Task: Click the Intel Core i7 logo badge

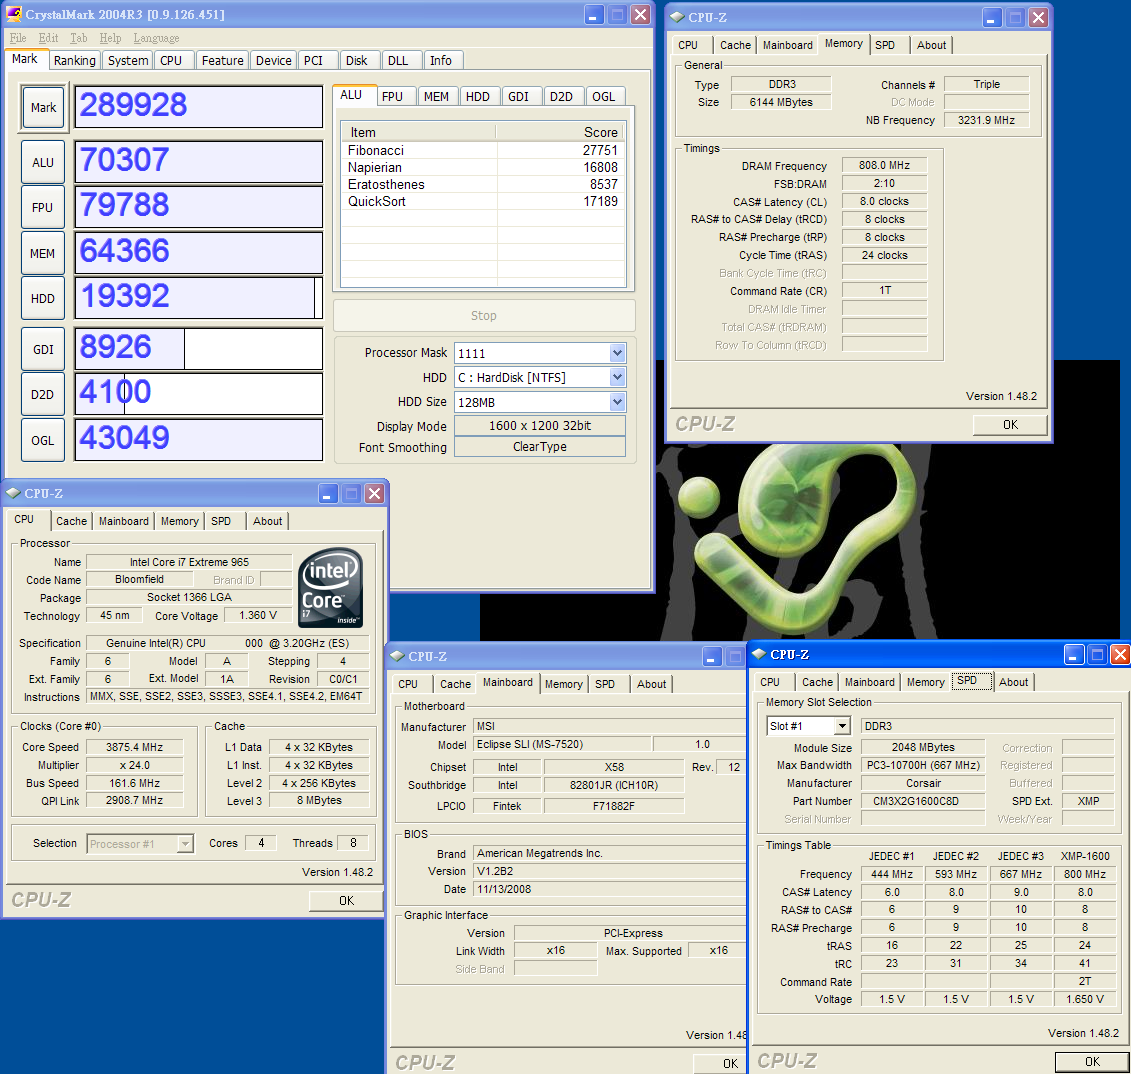Action: pos(331,588)
